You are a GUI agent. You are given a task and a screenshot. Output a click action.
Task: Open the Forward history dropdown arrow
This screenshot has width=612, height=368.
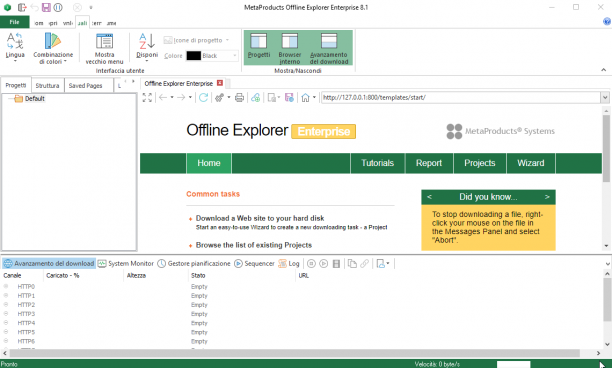pyautogui.click(x=190, y=98)
